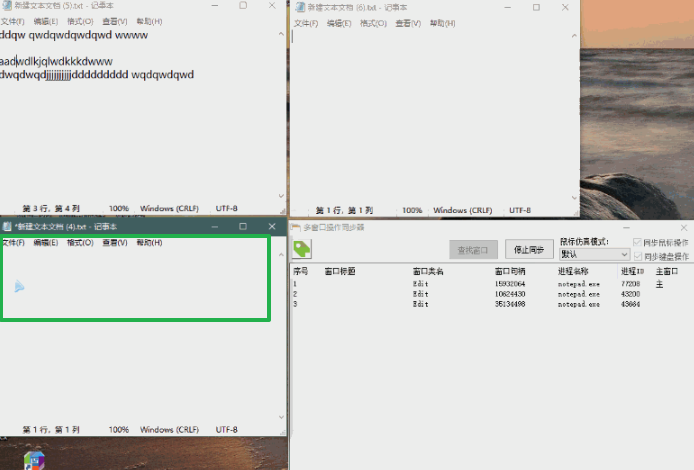Click scroll-down arrow in the (6).txt Notepad
Image resolution: width=694 pixels, height=470 pixels.
(x=574, y=197)
